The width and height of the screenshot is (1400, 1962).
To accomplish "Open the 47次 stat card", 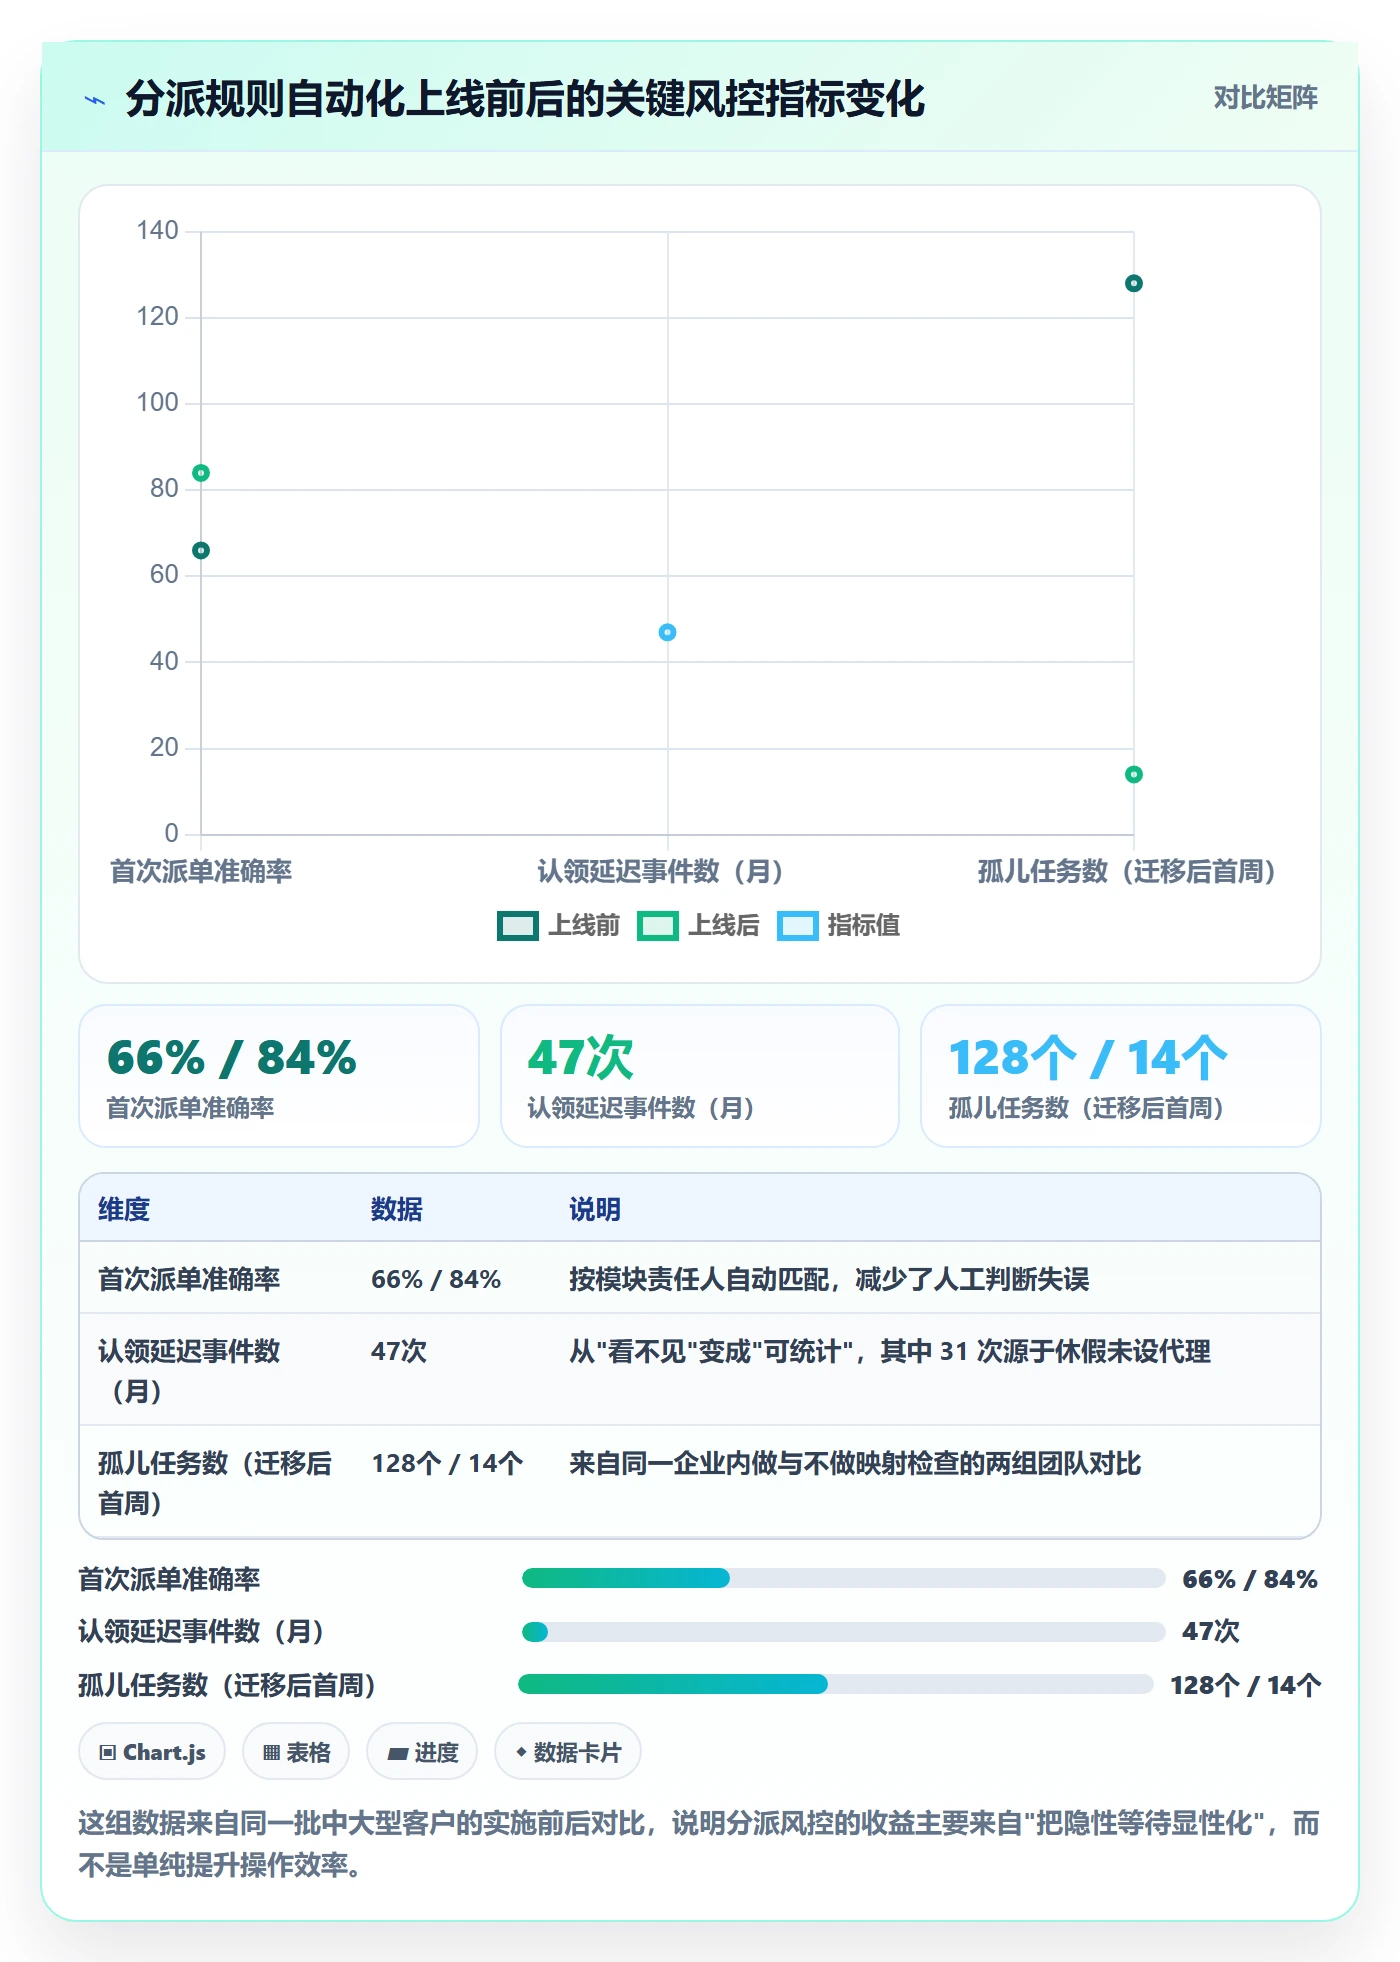I will click(x=700, y=1076).
